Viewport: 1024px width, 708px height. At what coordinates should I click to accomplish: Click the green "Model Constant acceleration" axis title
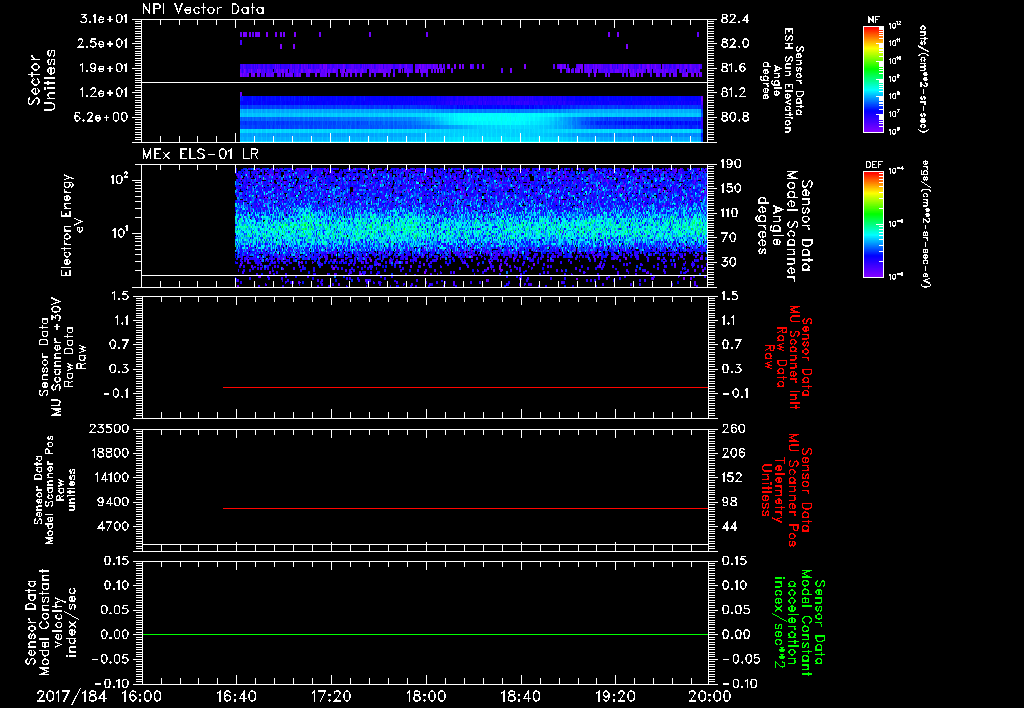point(798,624)
